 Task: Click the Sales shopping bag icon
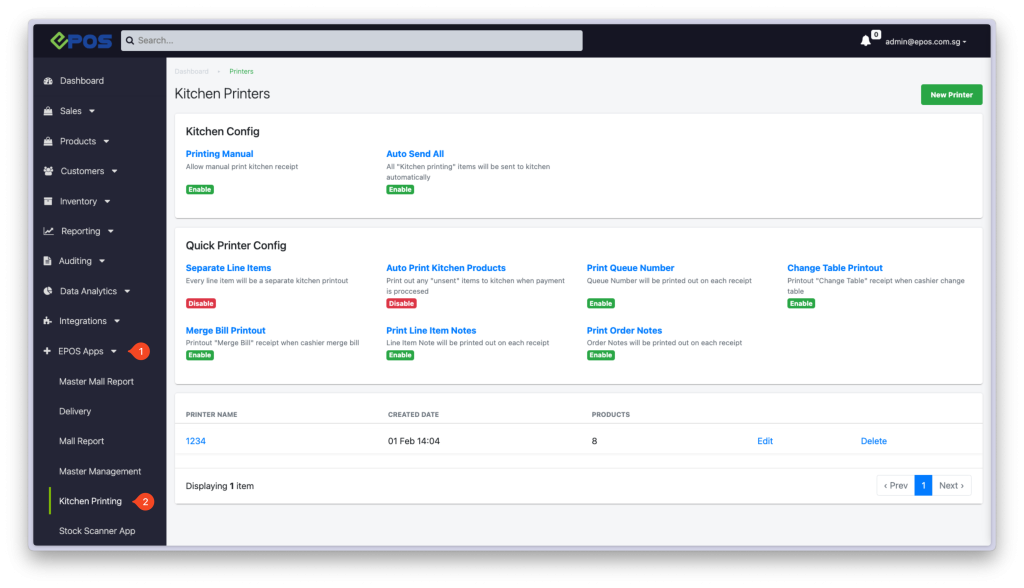tap(48, 111)
